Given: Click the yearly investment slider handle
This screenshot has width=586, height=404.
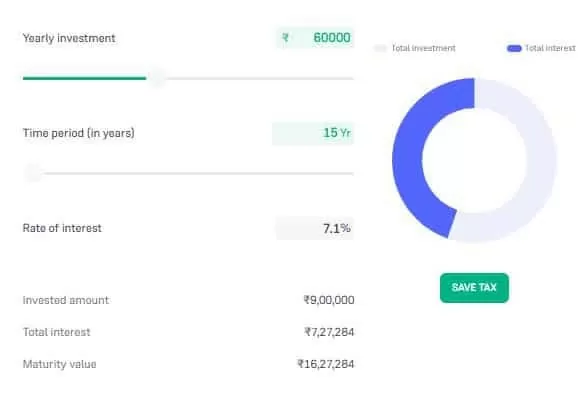Looking at the screenshot, I should (157, 78).
